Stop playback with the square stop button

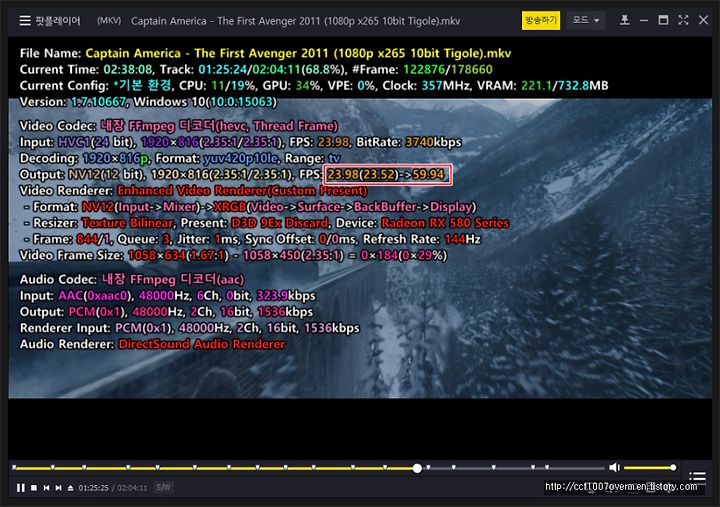tap(34, 488)
